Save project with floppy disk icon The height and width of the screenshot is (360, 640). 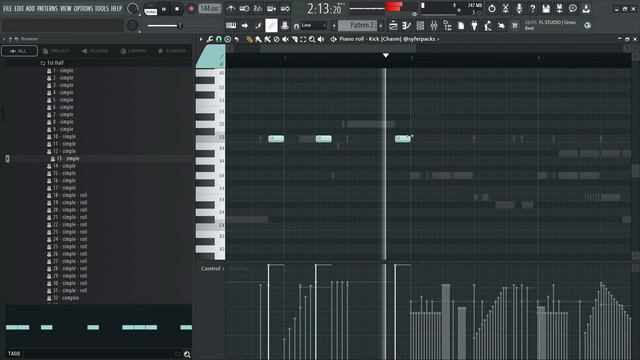click(546, 8)
